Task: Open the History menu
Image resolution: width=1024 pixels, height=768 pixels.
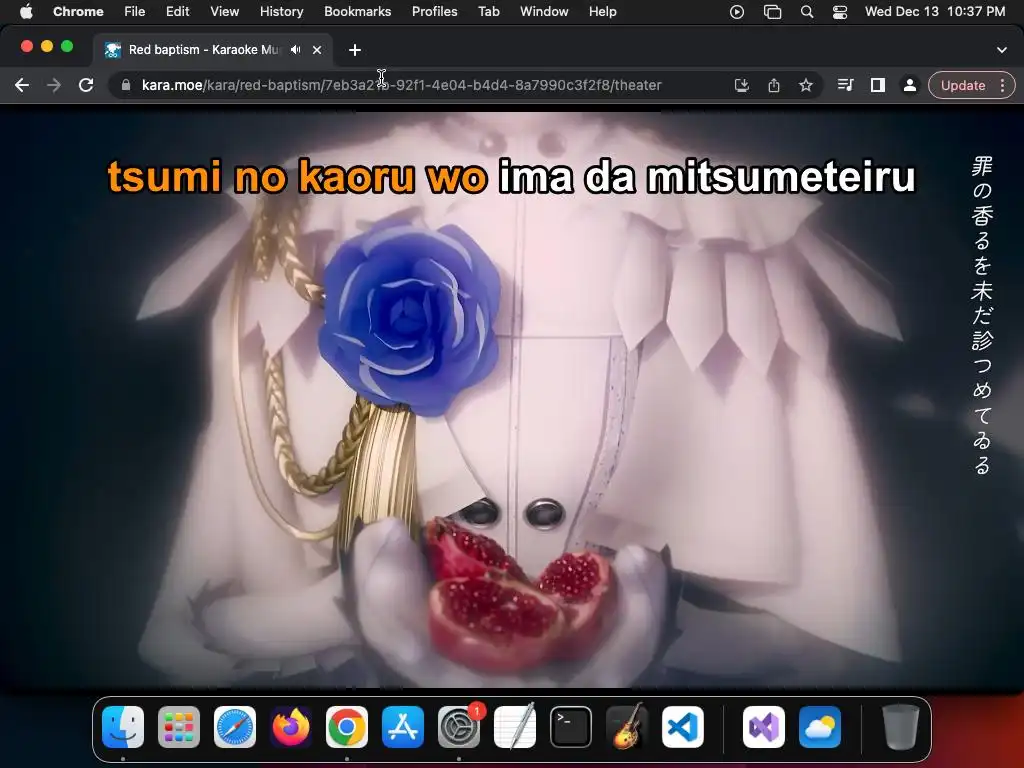Action: pos(281,11)
